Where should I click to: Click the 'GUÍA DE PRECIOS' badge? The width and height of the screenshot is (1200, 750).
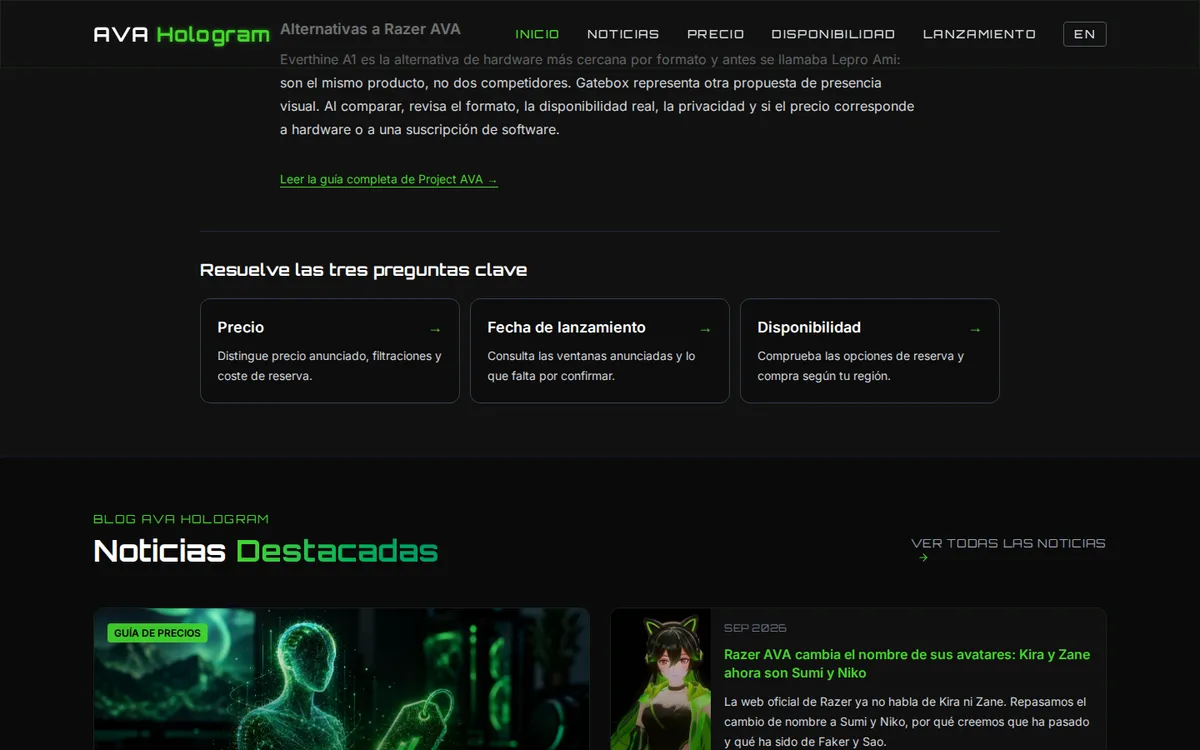click(157, 633)
